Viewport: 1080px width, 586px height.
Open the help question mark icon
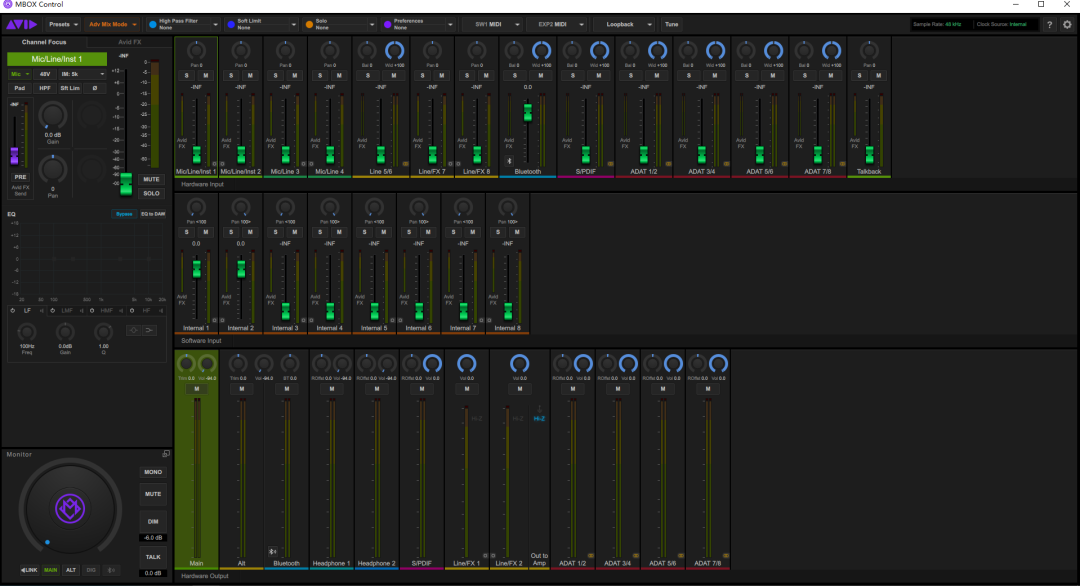1050,25
